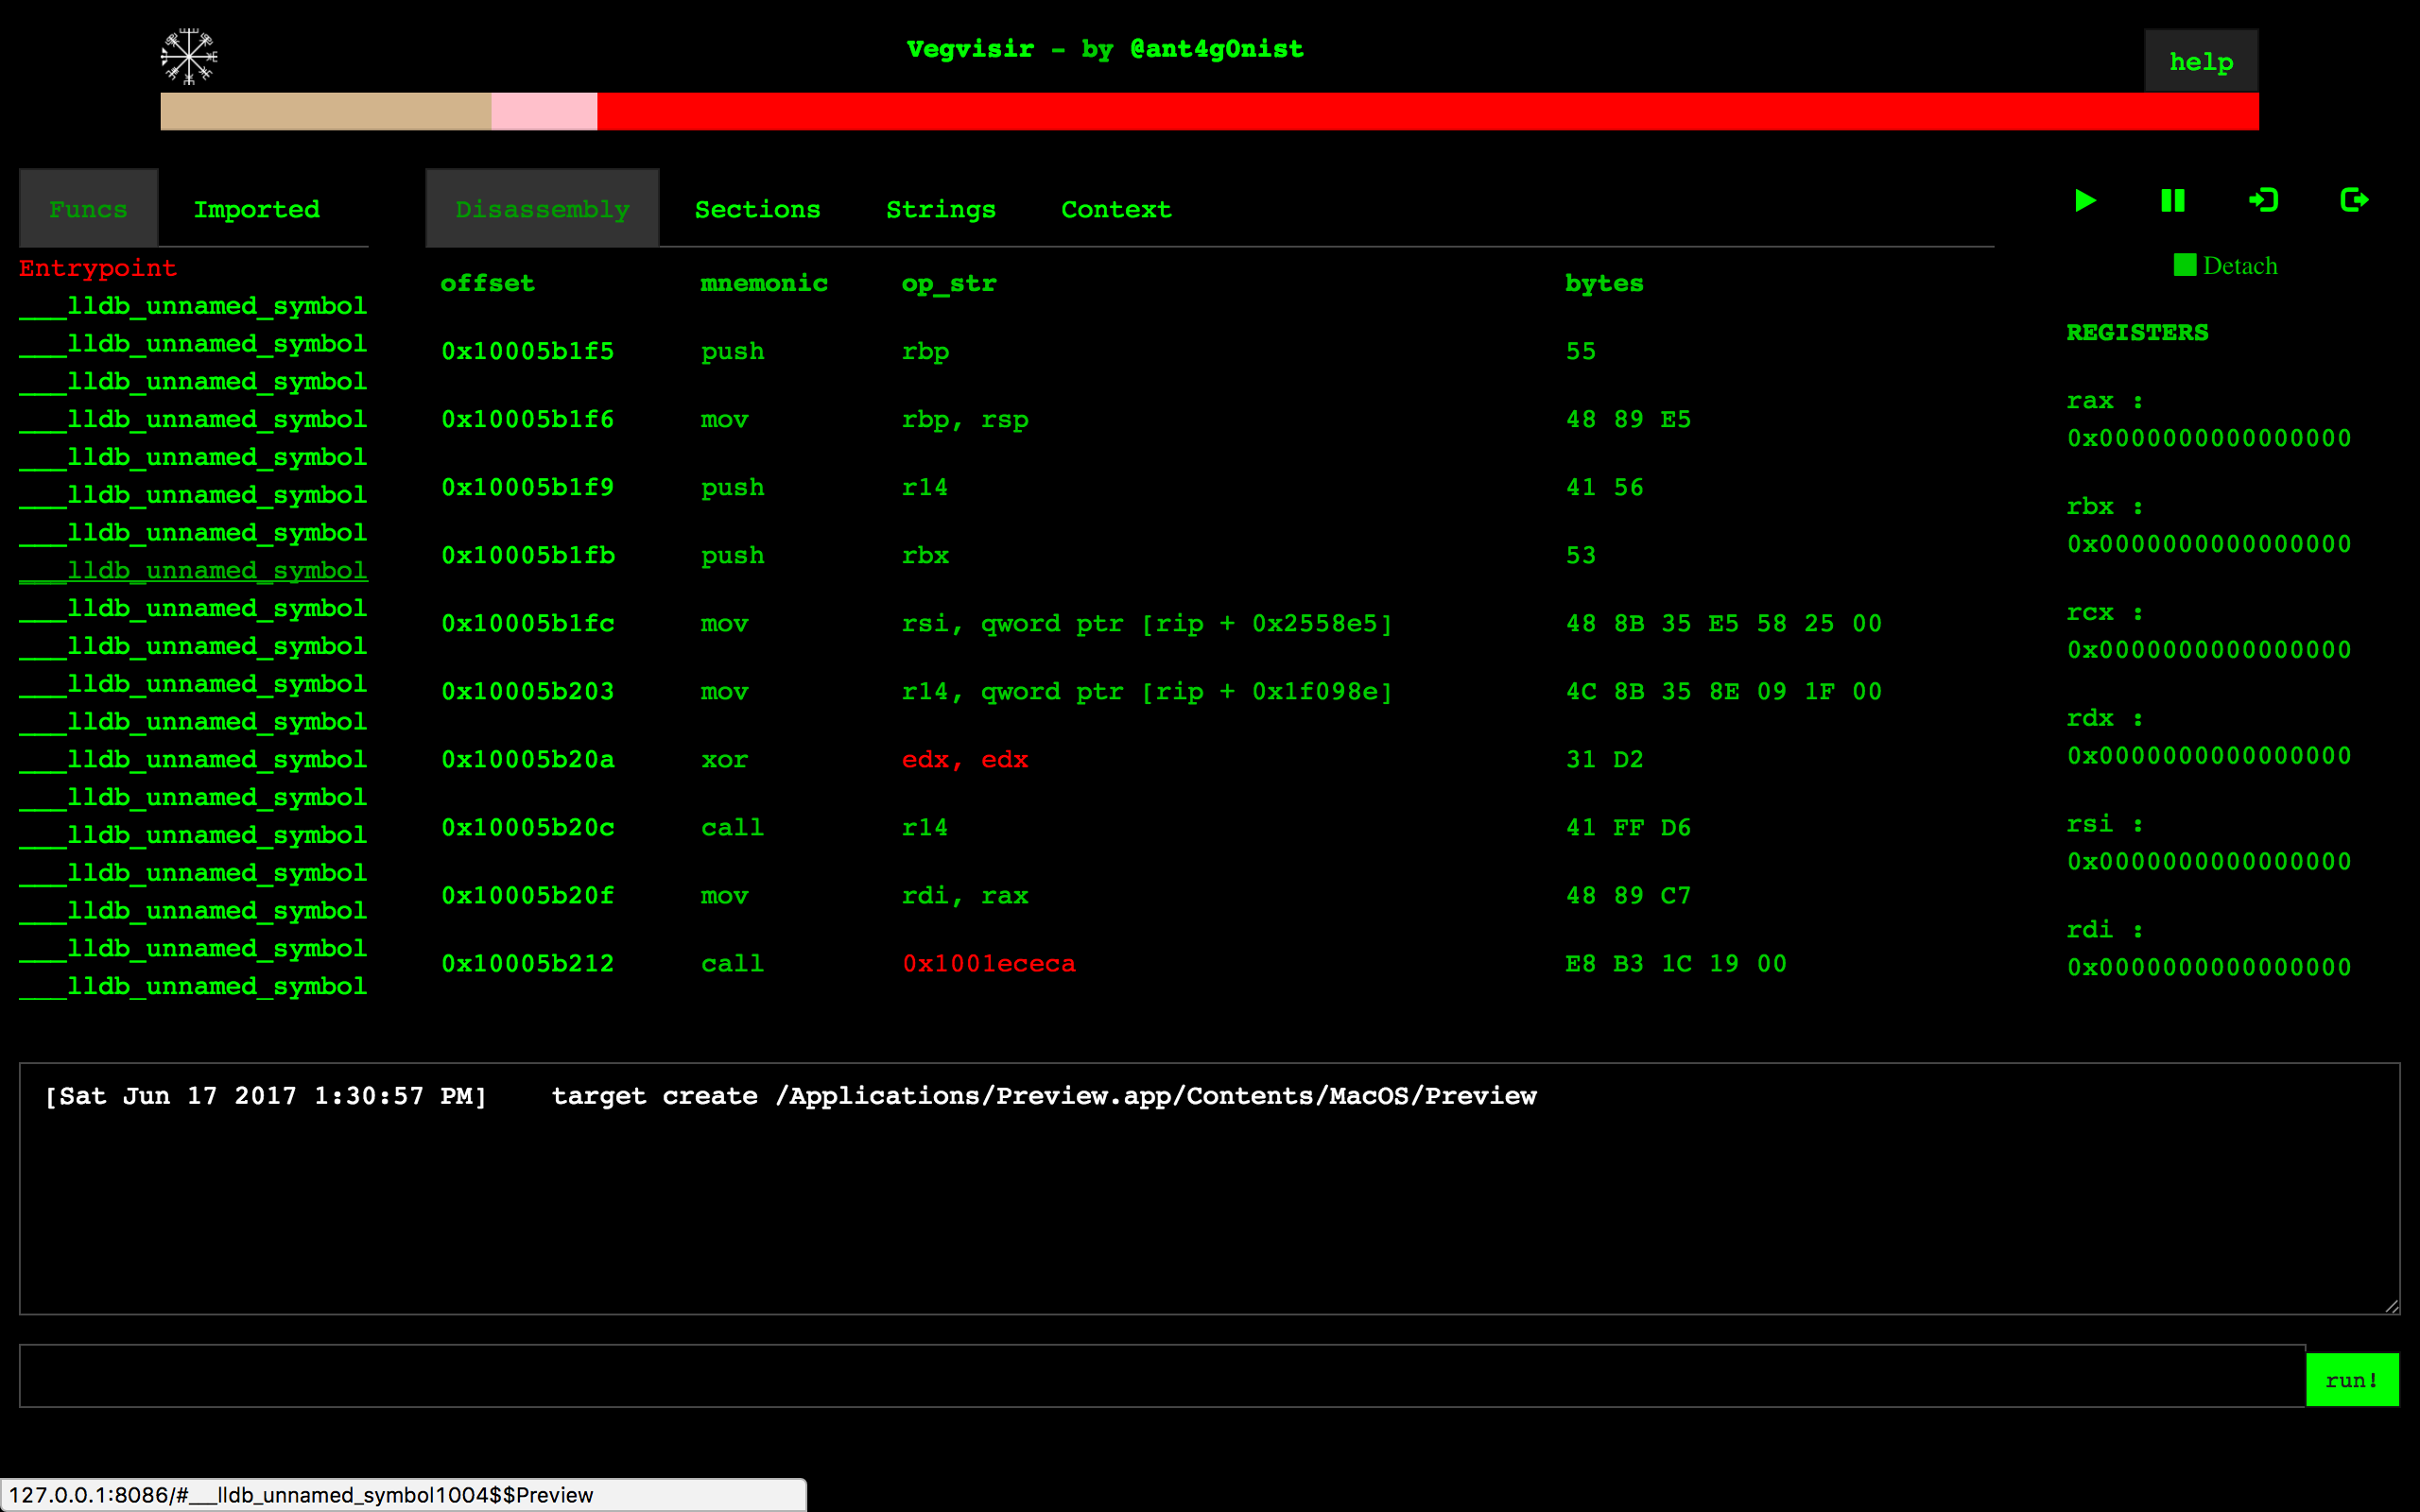Open the Context tab

pos(1116,209)
